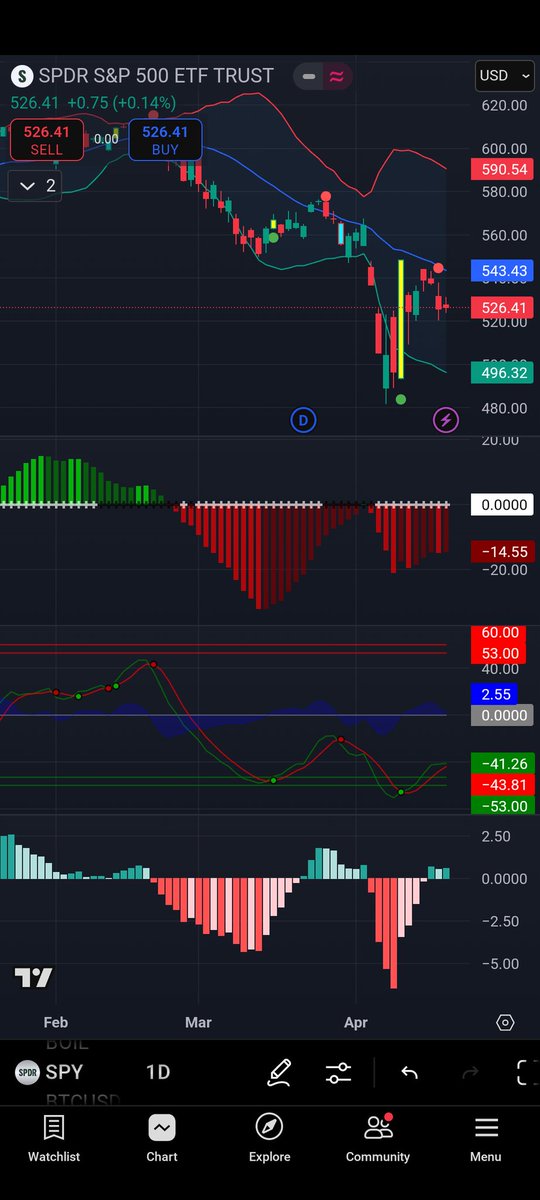Tap the SPDR S&P 500 ETF TRUST title

(x=155, y=76)
